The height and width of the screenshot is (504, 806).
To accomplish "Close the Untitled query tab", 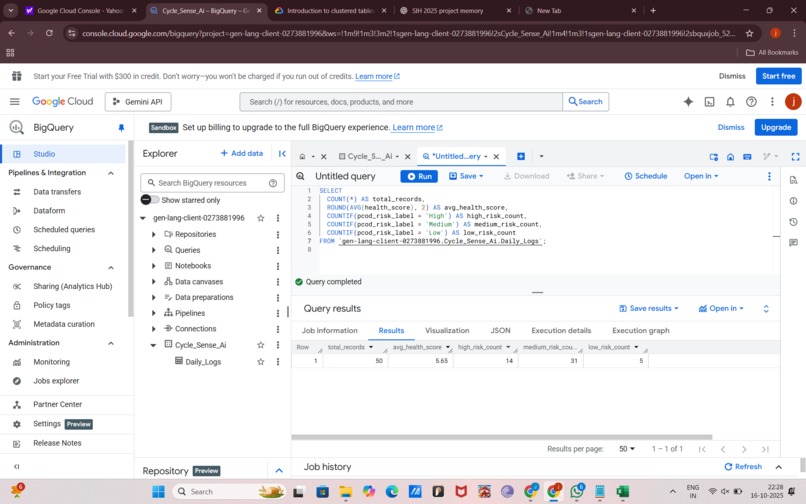I will pyautogui.click(x=496, y=157).
